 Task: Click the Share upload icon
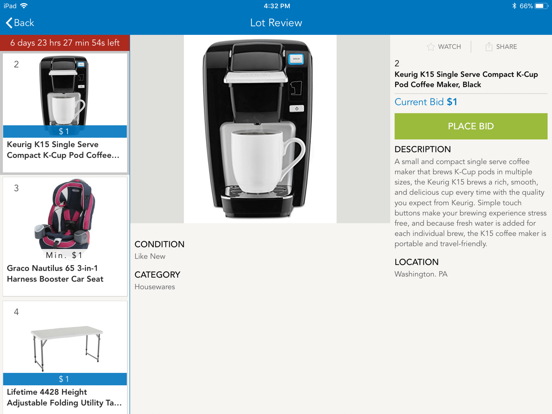click(x=489, y=46)
